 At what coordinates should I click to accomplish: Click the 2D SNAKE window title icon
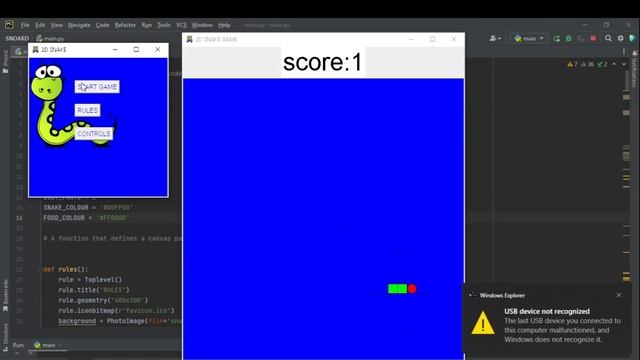coord(36,49)
